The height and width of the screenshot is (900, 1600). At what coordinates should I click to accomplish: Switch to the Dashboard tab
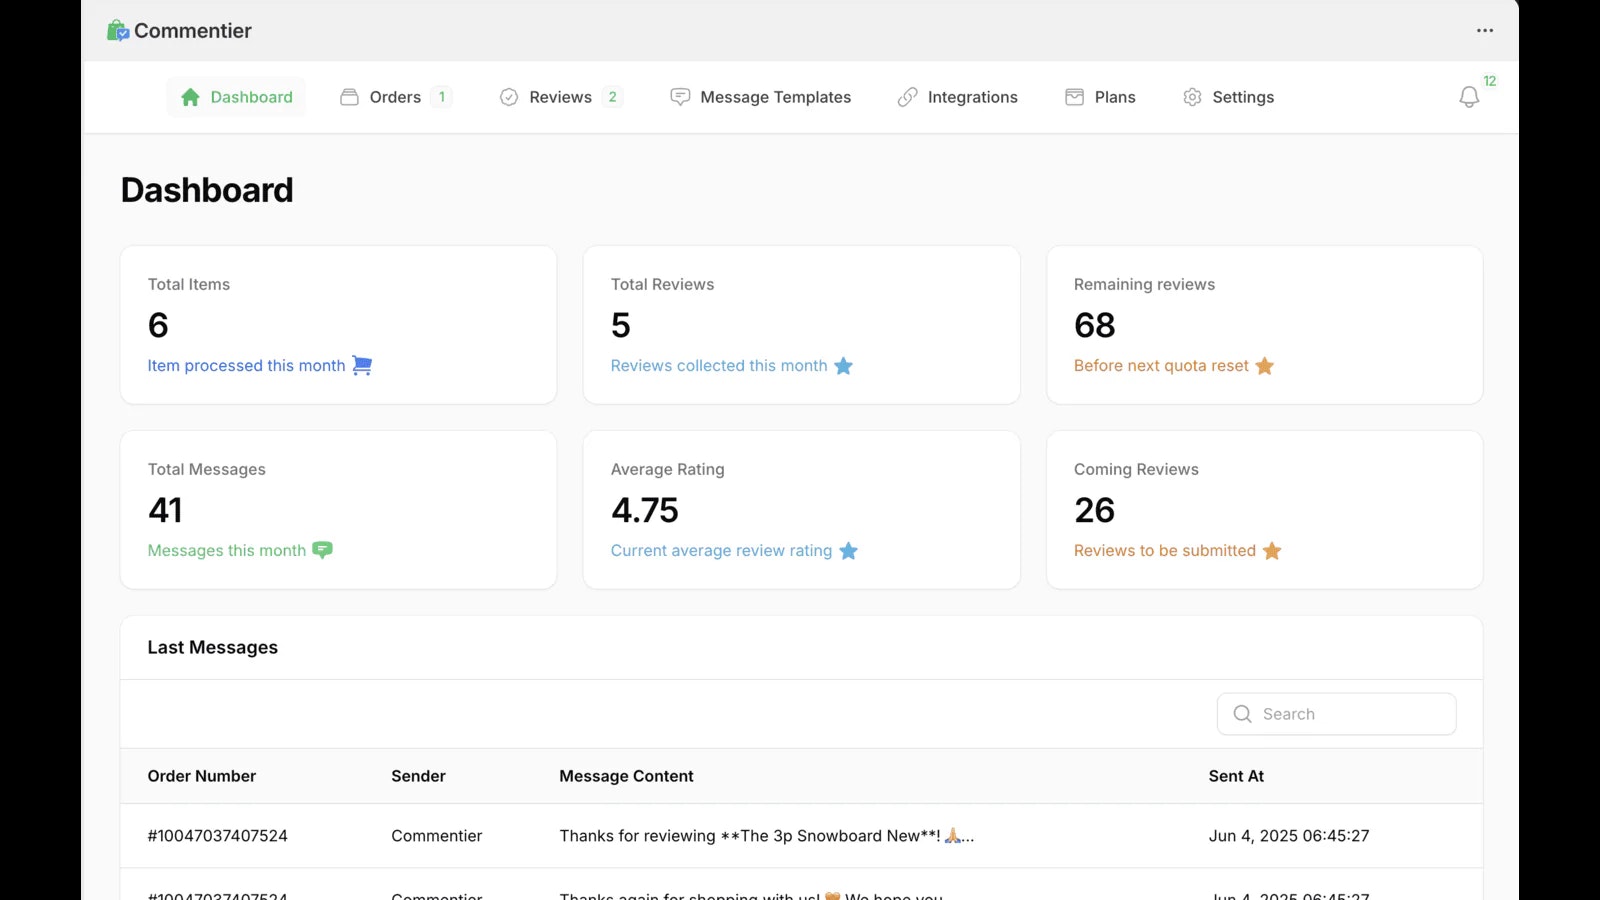tap(236, 97)
